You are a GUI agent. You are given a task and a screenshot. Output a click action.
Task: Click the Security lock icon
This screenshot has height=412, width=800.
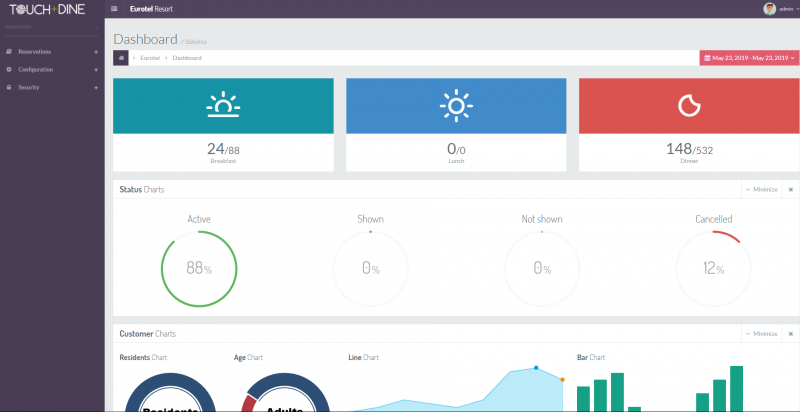(9, 87)
